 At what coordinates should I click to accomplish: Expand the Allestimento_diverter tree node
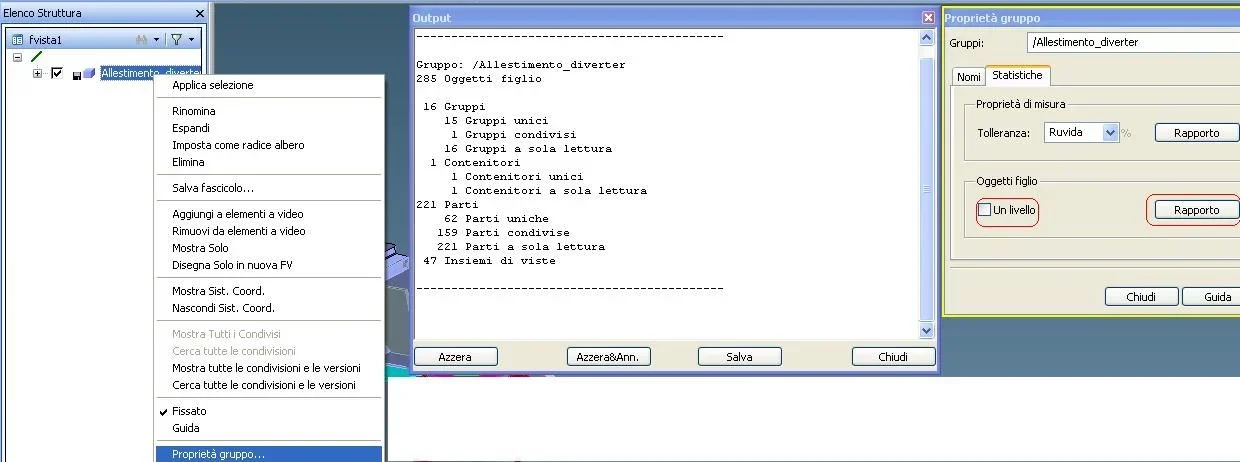(x=38, y=73)
